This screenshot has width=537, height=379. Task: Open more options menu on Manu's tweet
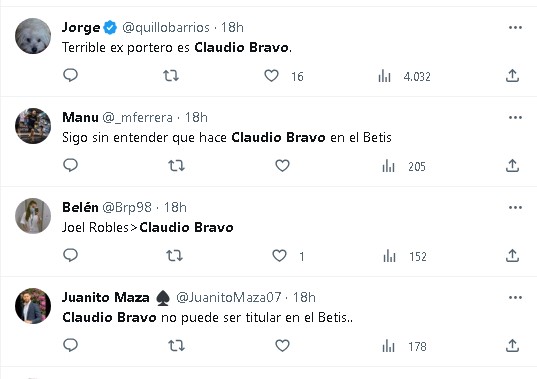pyautogui.click(x=515, y=117)
